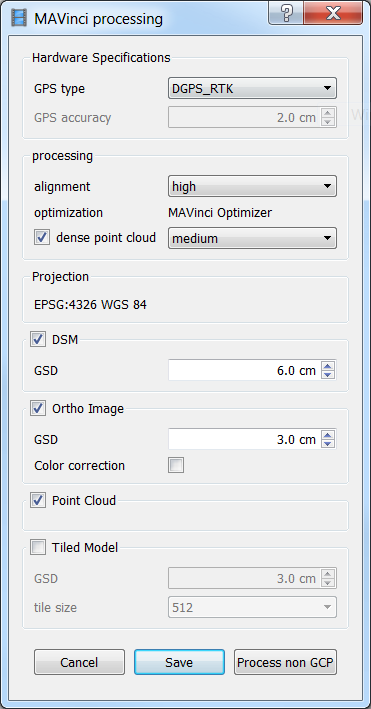Enable the Tiled Model checkbox

pos(38,547)
